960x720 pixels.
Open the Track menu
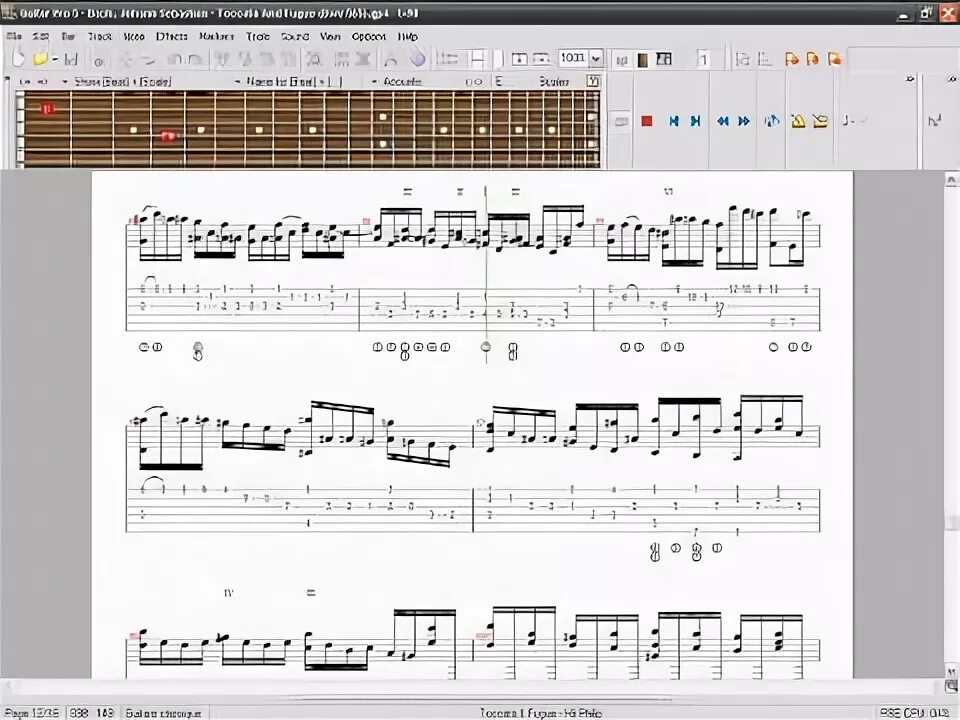click(x=99, y=37)
